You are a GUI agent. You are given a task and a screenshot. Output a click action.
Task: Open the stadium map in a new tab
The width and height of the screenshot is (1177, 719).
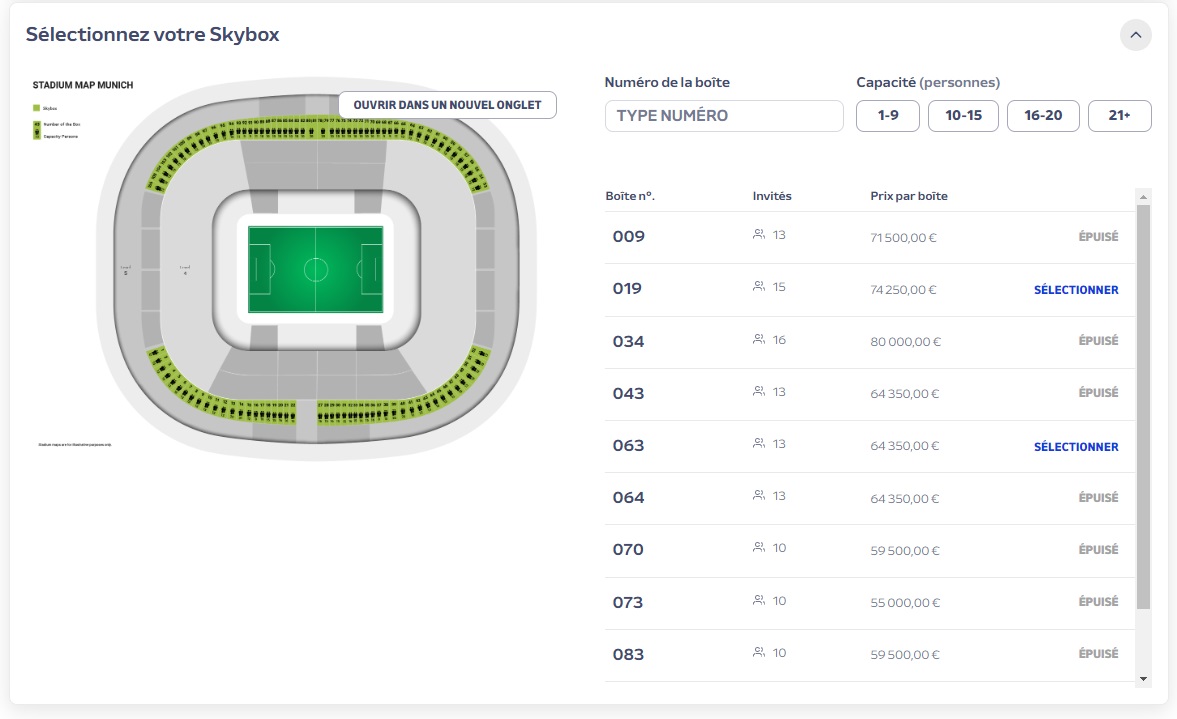[447, 105]
